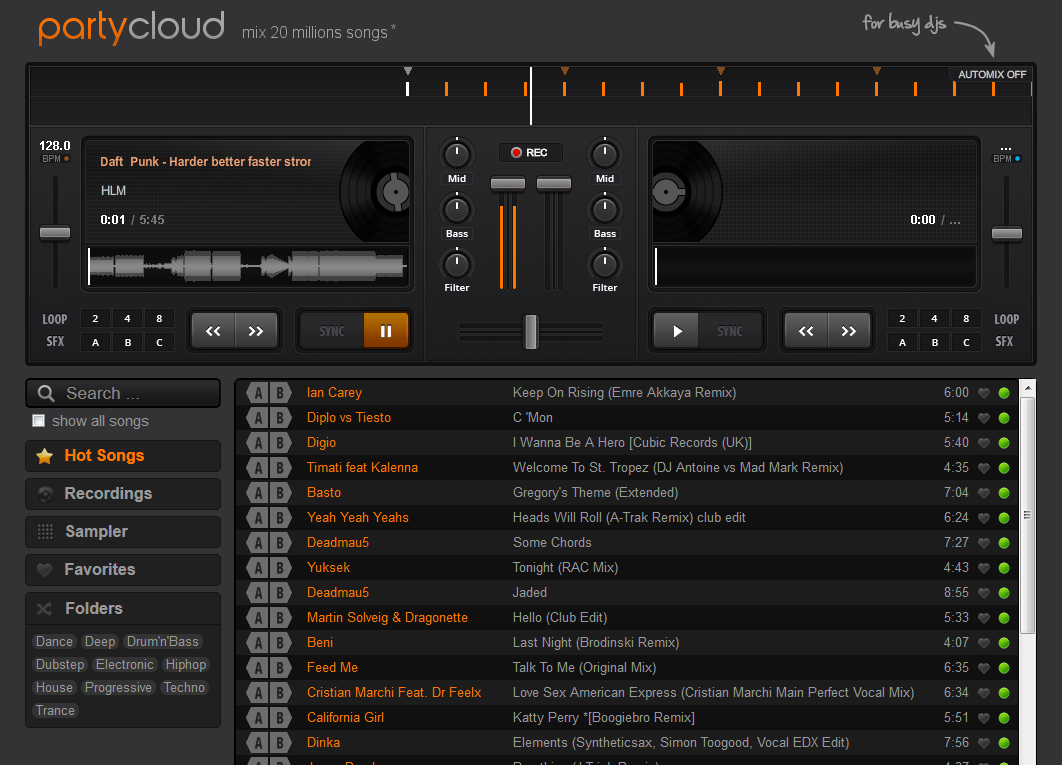Open the Hot Songs list
This screenshot has width=1062, height=765.
[x=104, y=456]
